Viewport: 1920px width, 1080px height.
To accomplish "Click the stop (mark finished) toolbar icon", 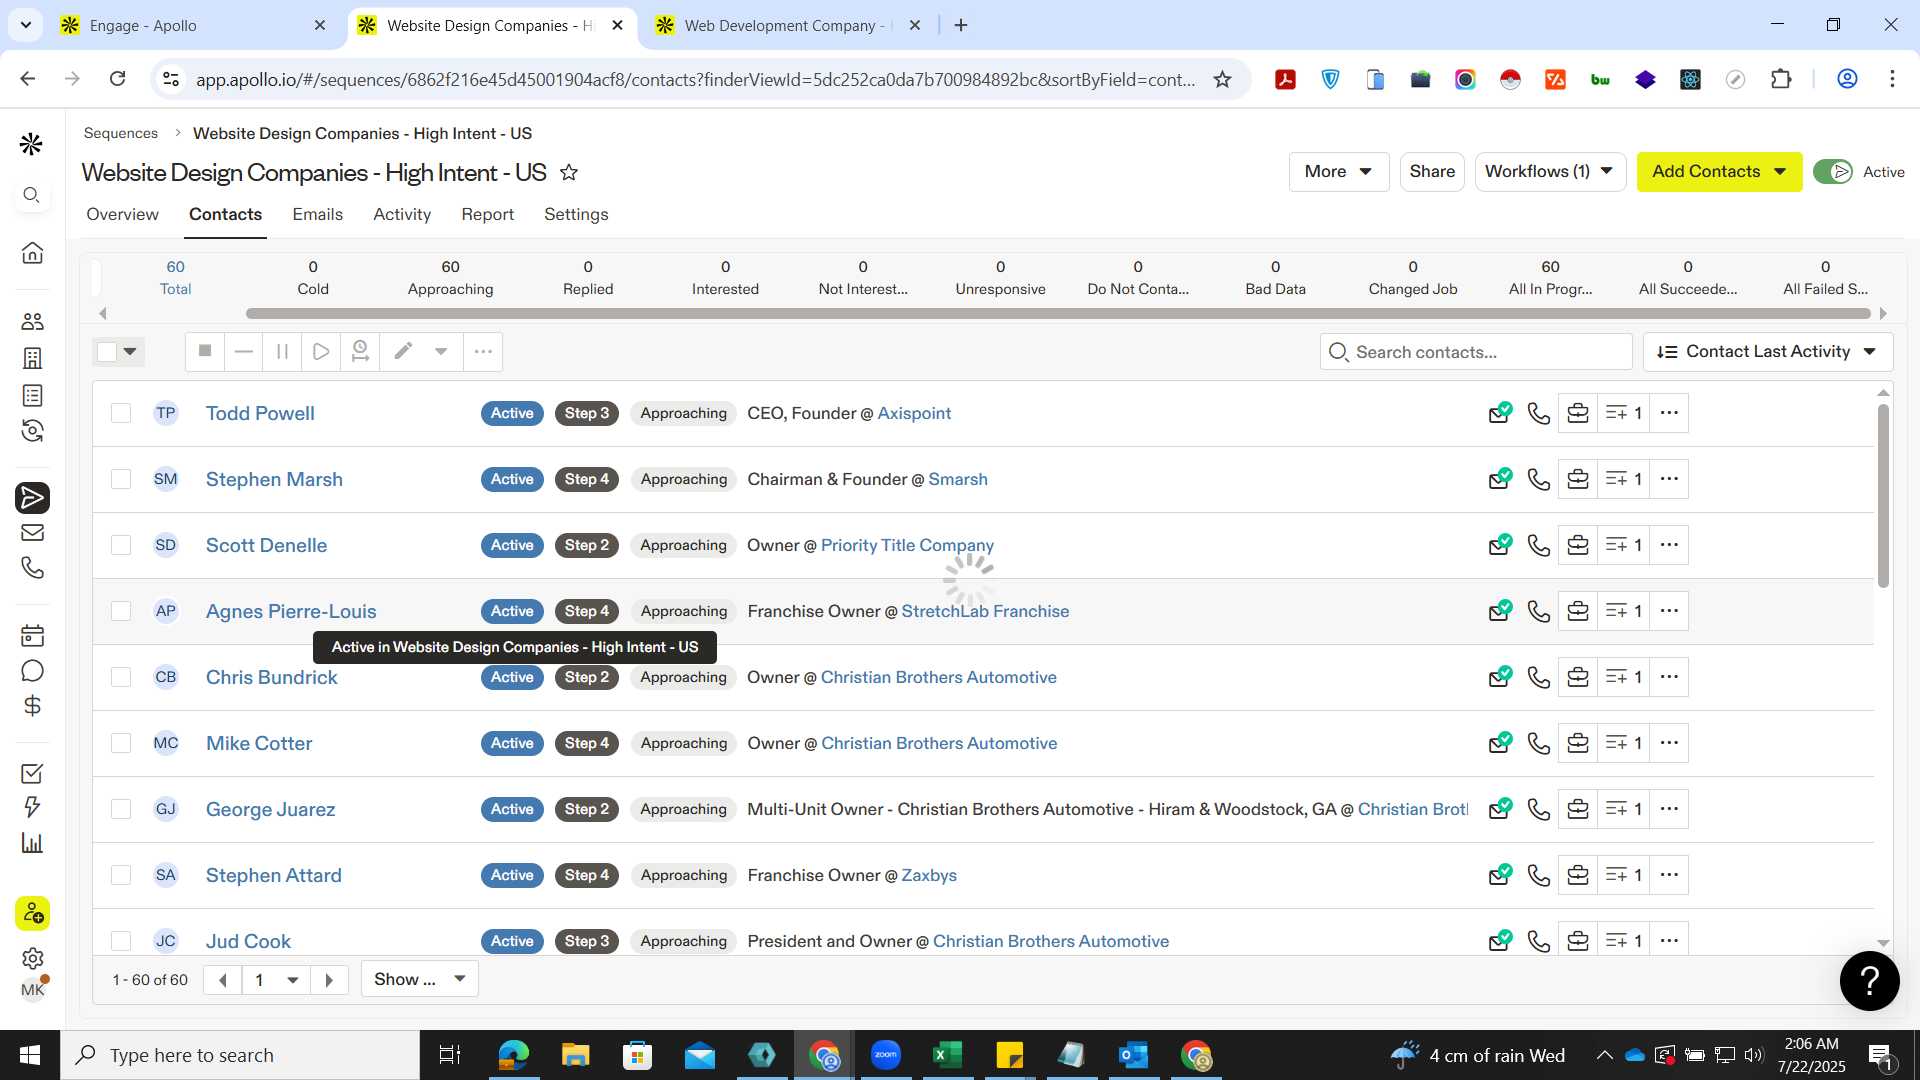I will 205,351.
